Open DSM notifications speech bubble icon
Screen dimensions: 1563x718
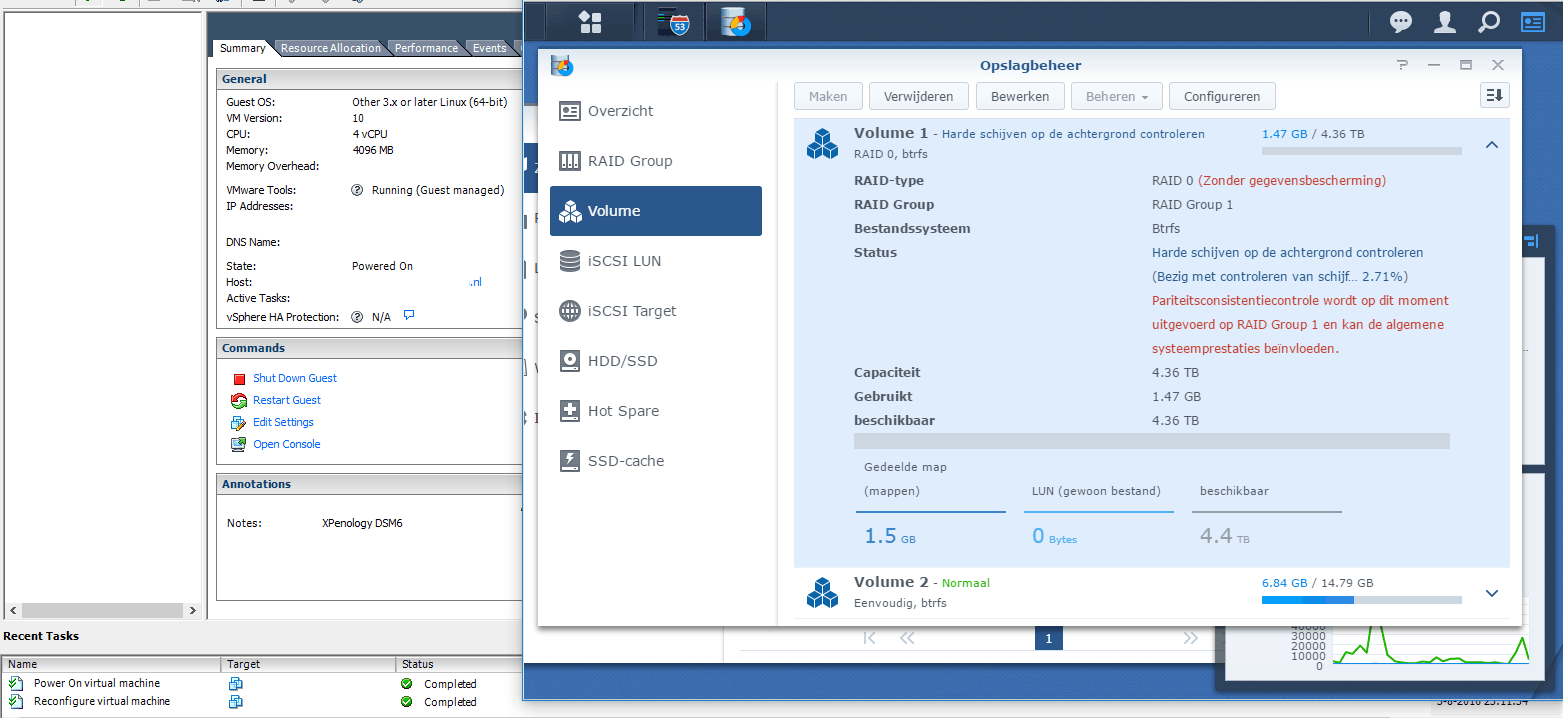coord(1401,21)
